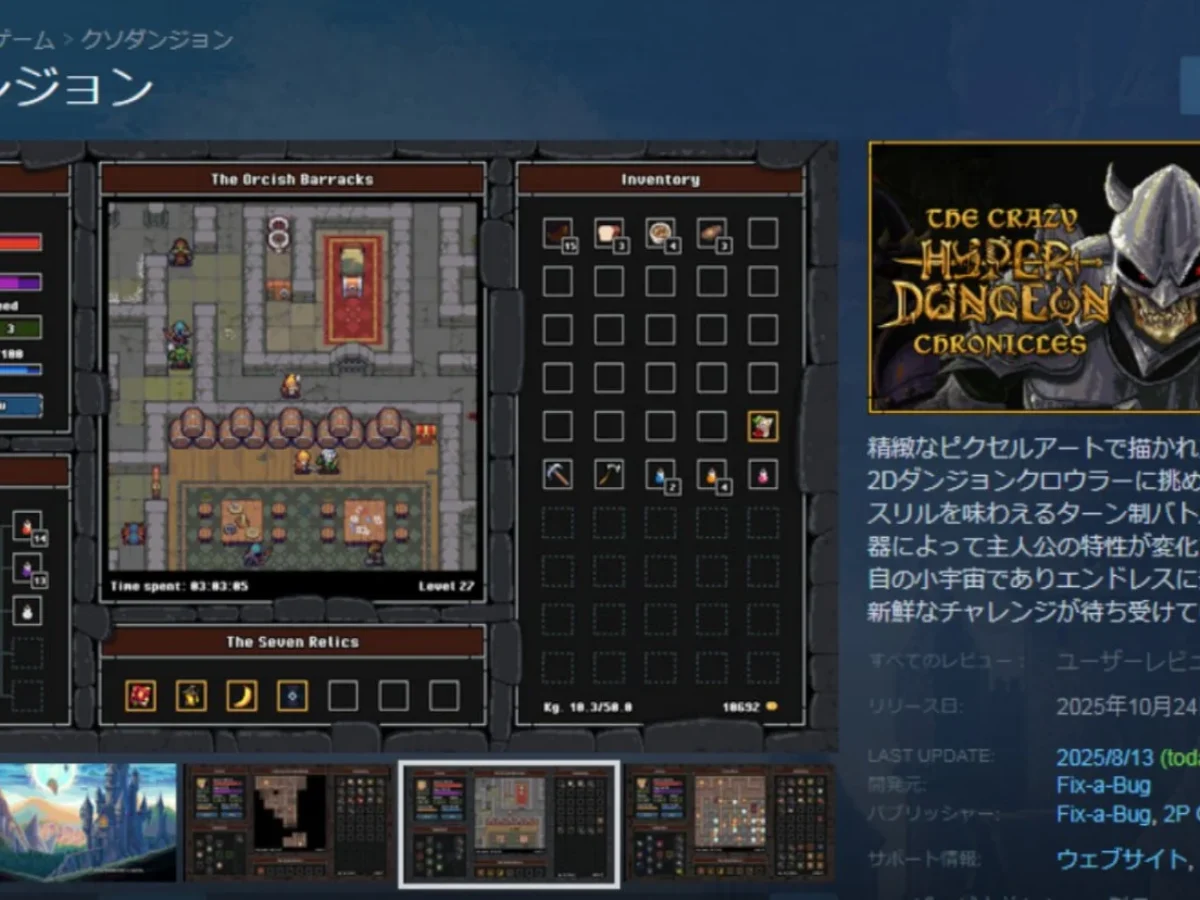
Task: Click the red potion with count 14
Action: click(28, 527)
